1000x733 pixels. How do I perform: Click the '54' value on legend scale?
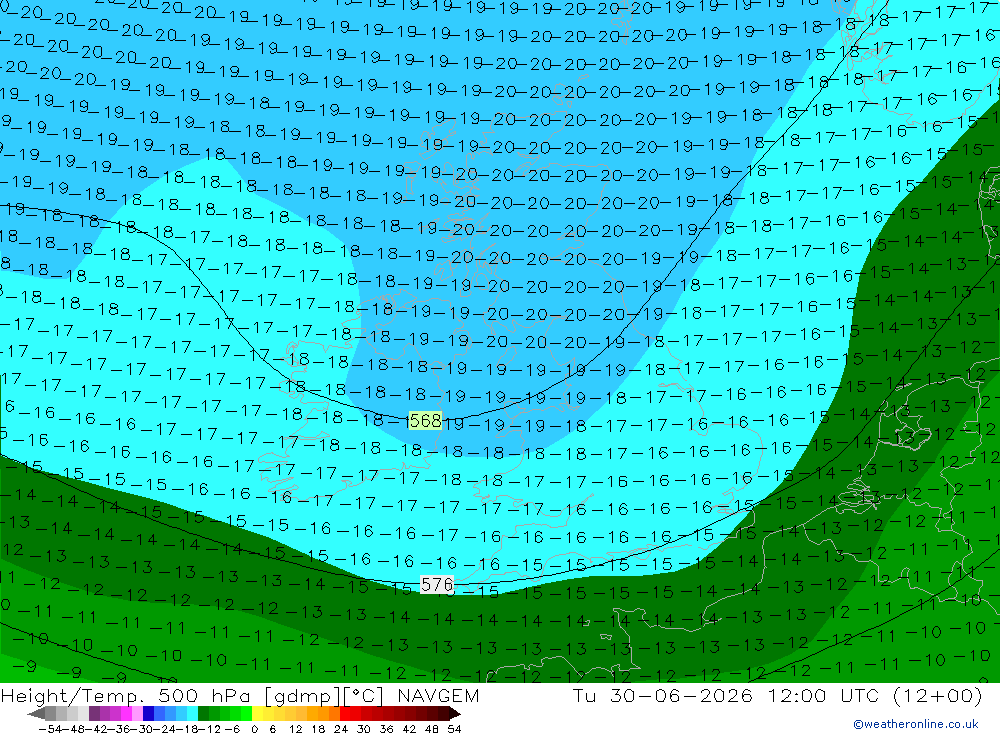coord(454,729)
